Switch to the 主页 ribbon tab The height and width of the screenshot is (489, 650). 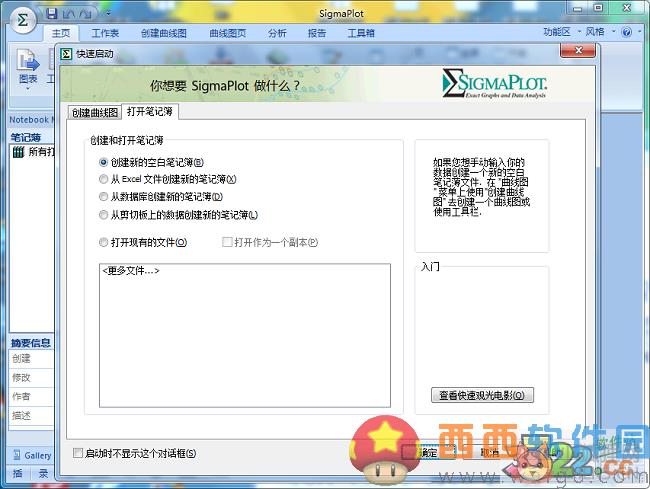point(61,33)
